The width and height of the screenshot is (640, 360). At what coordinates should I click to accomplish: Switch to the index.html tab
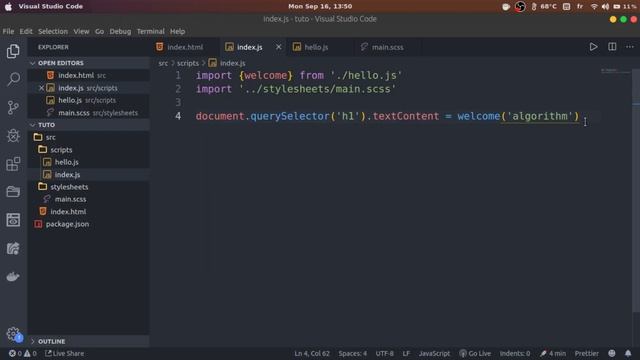pyautogui.click(x=184, y=47)
